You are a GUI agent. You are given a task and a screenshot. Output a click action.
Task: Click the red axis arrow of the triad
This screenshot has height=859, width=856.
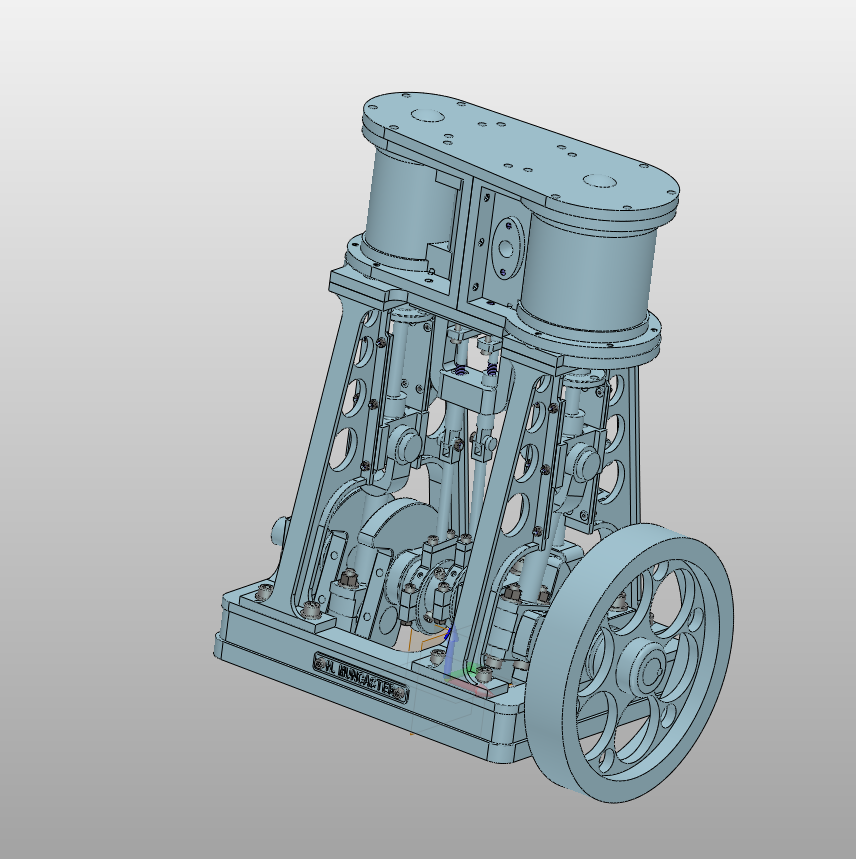pos(470,687)
